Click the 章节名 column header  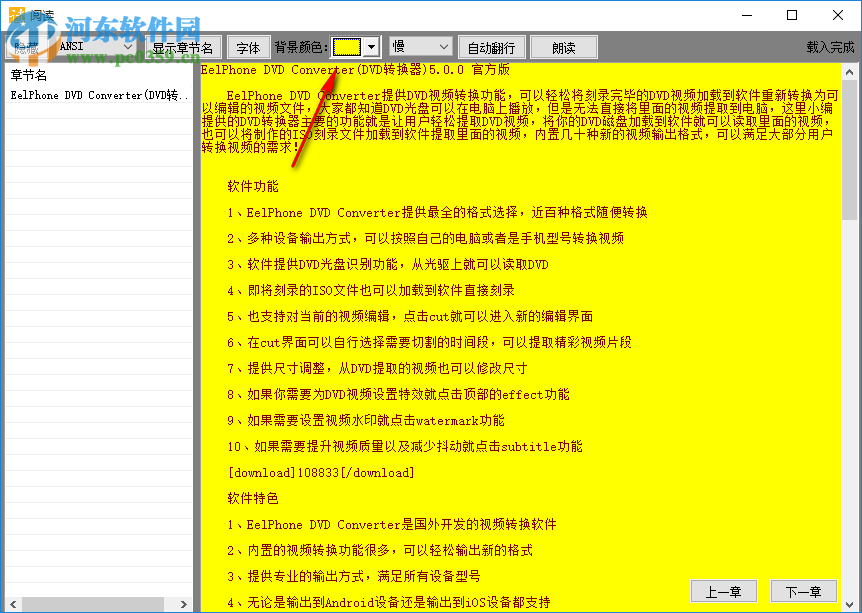[x=100, y=75]
